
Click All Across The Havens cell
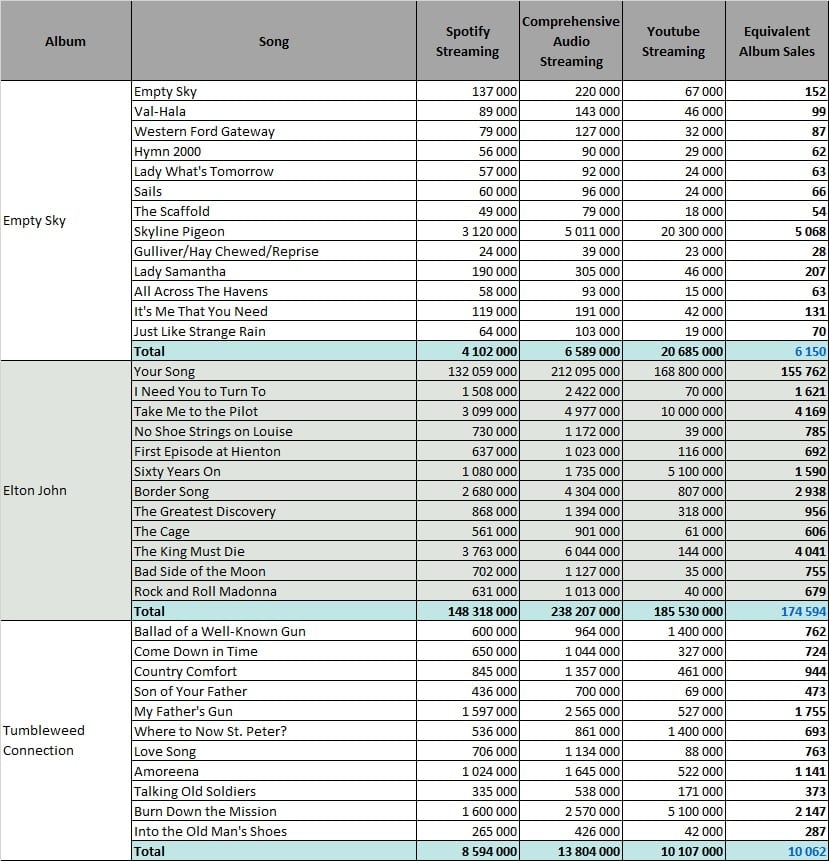[273, 292]
